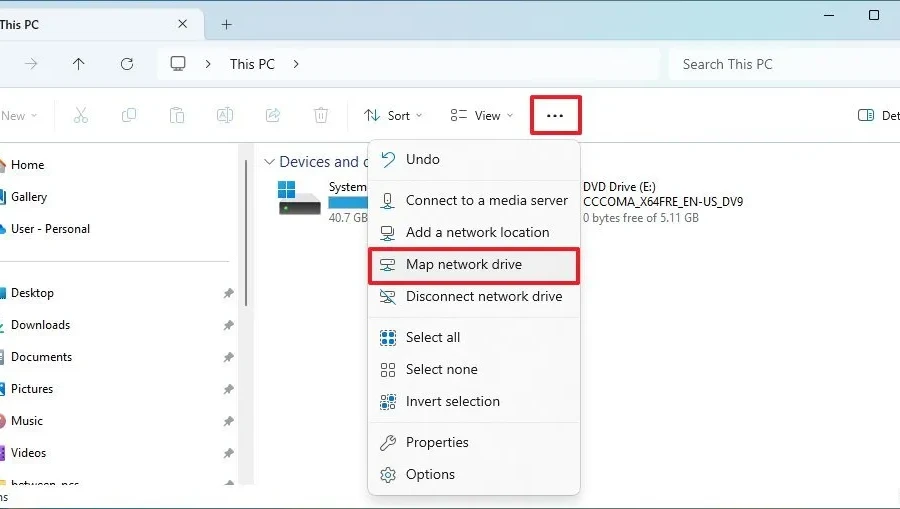Select Disconnect network drive
Image resolution: width=900 pixels, height=509 pixels.
pyautogui.click(x=474, y=297)
